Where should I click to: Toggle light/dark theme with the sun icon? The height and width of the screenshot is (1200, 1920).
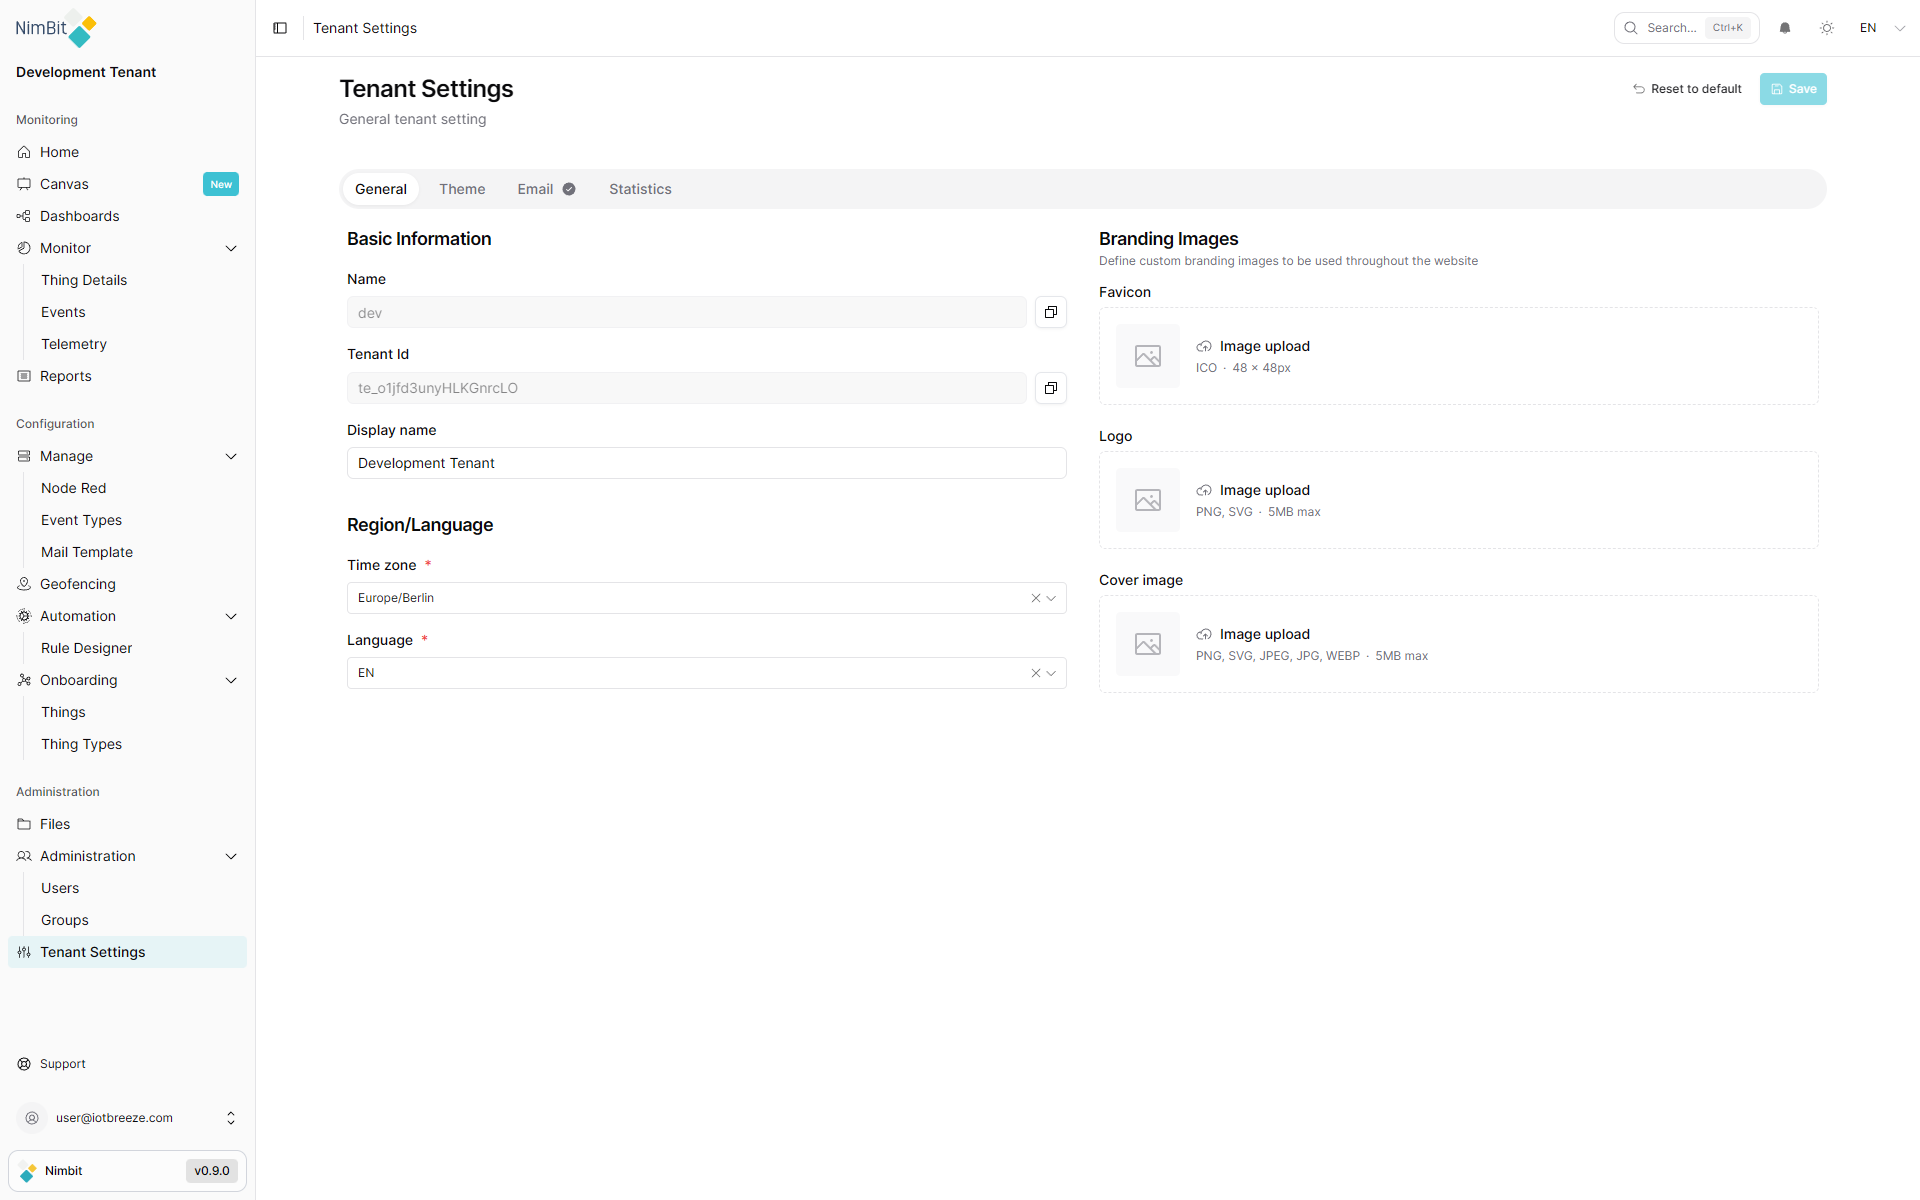1827,28
